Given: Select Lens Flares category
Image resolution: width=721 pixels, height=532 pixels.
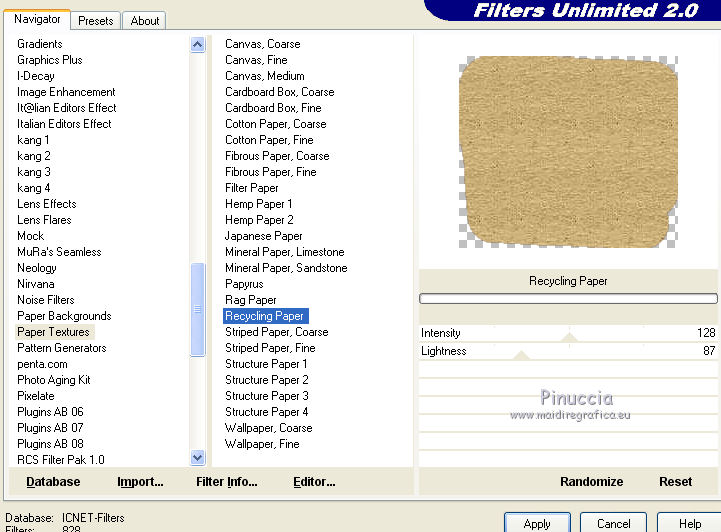Looking at the screenshot, I should click(x=44, y=220).
